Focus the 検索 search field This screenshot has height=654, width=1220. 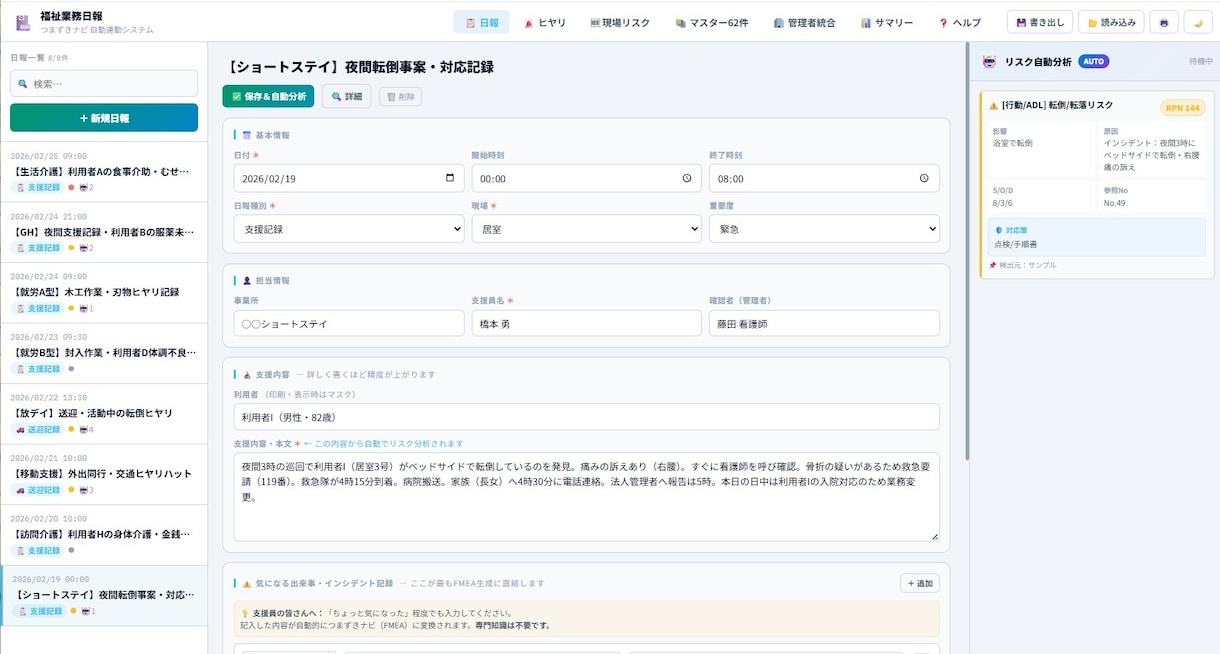104,84
